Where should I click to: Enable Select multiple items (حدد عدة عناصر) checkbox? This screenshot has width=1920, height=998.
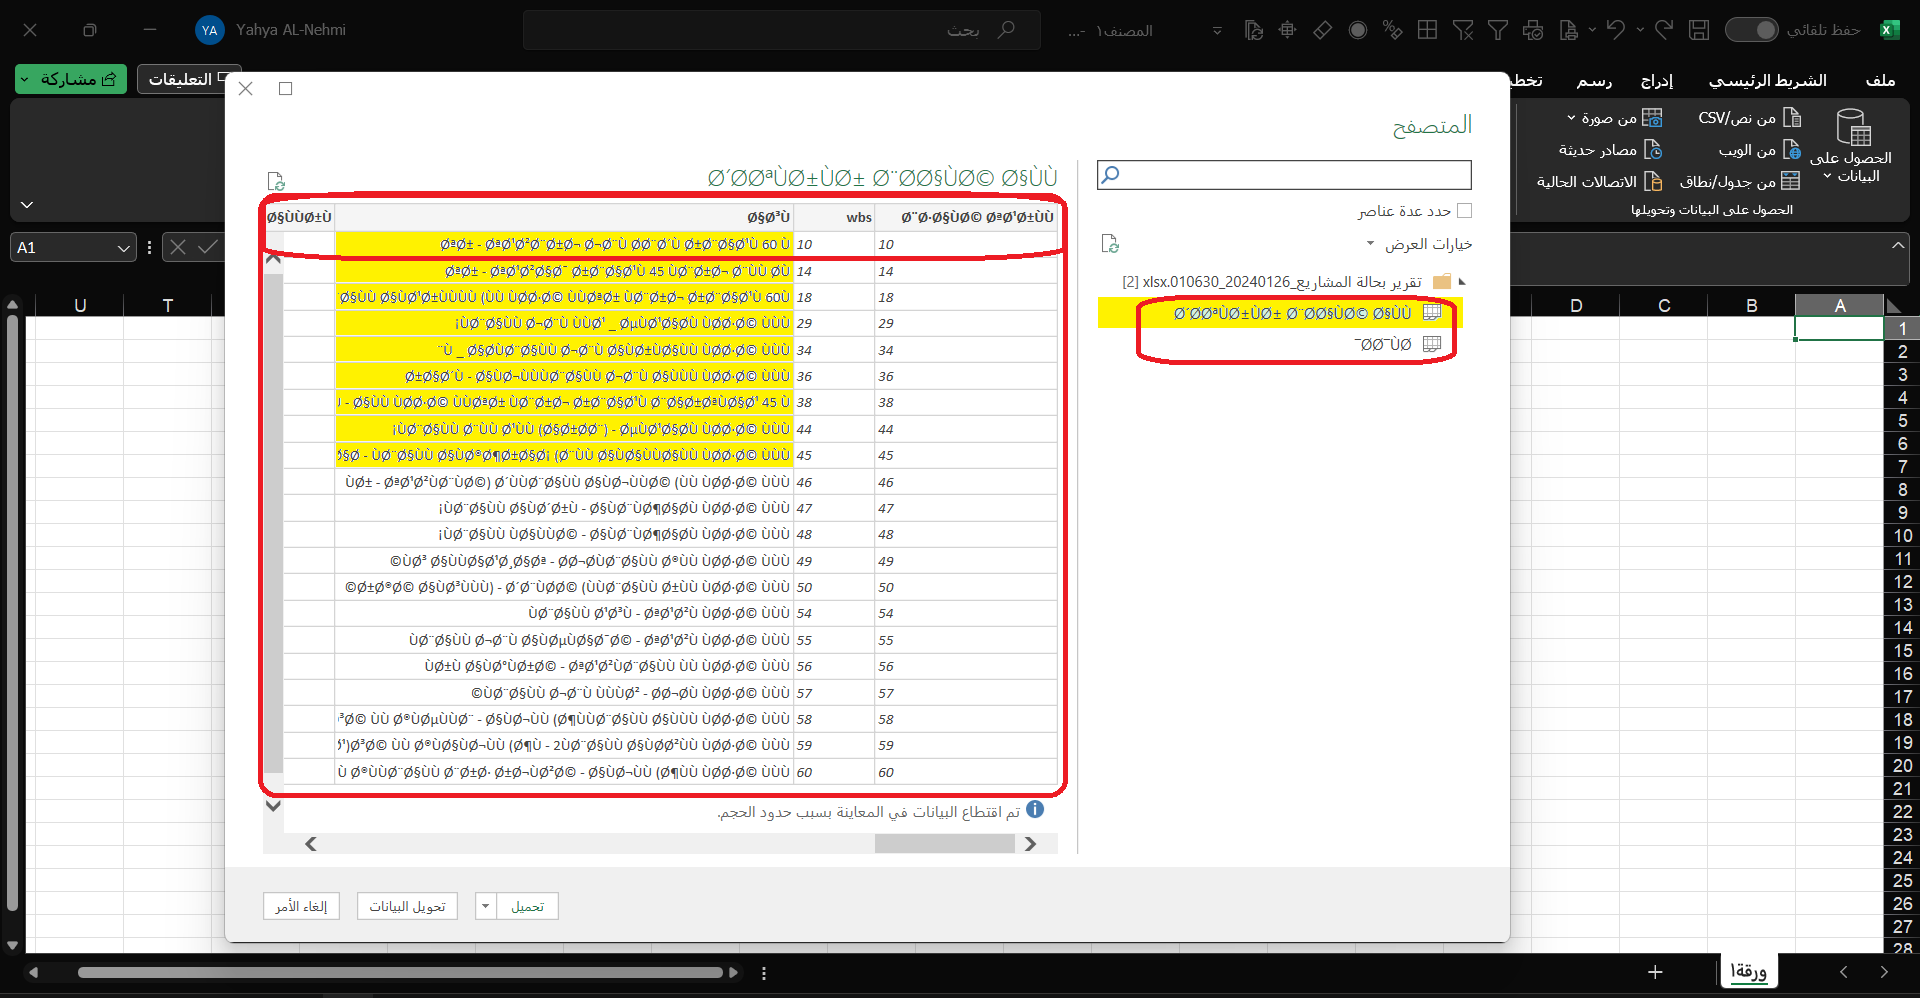[1465, 211]
